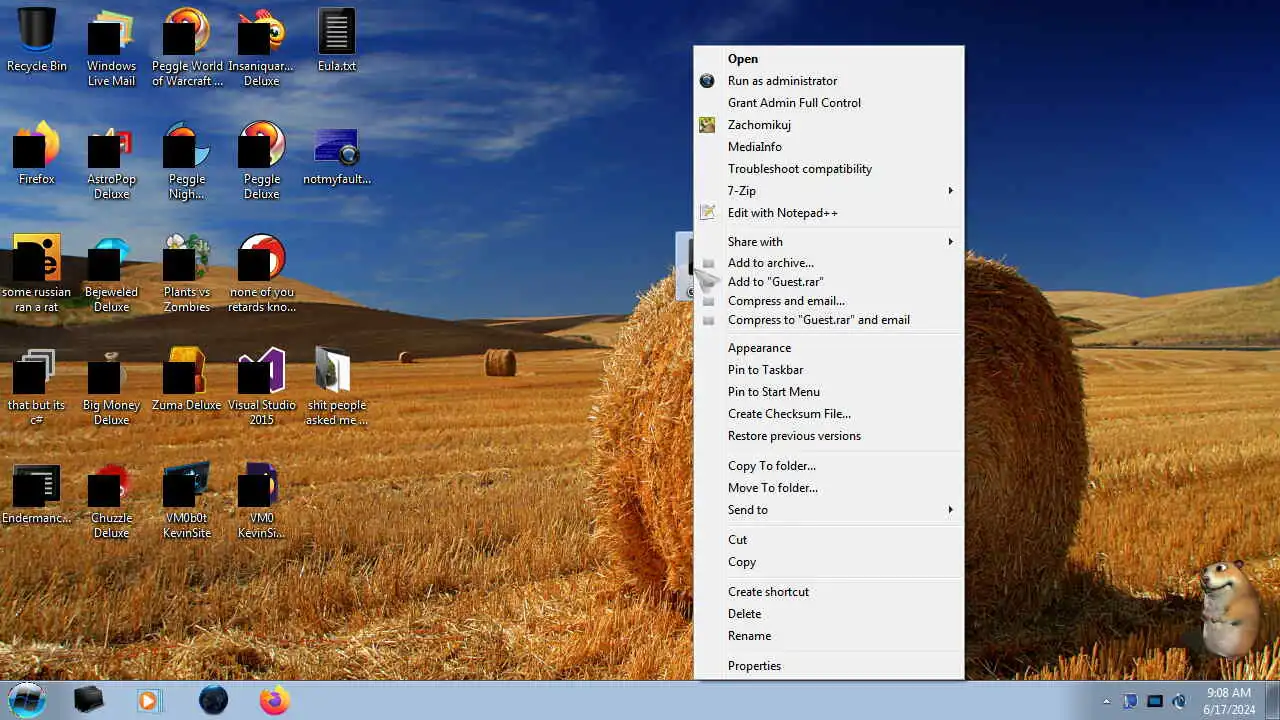Open Firefox from the taskbar
The width and height of the screenshot is (1280, 720).
pyautogui.click(x=275, y=700)
